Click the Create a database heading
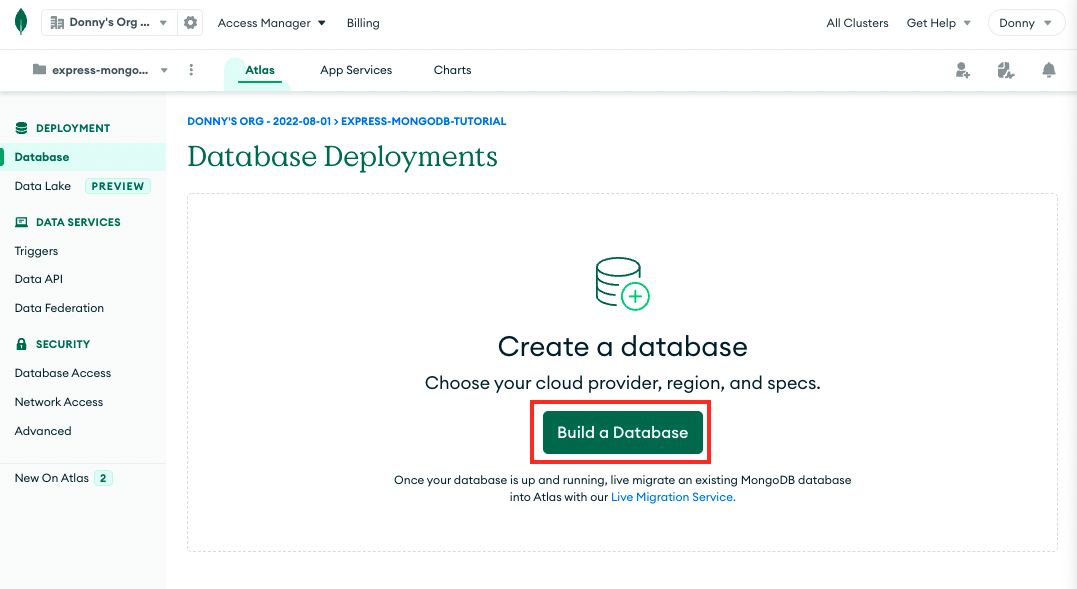The height and width of the screenshot is (589, 1077). 622,347
